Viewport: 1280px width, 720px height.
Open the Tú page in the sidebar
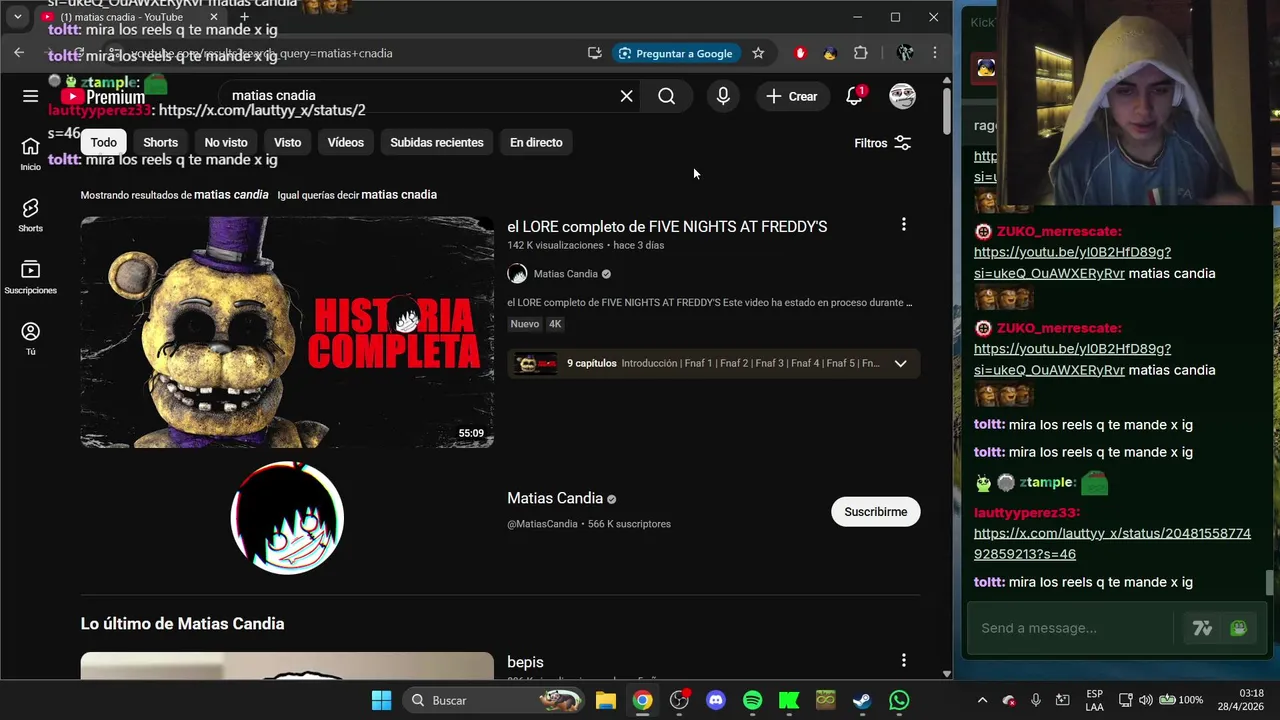[30, 339]
